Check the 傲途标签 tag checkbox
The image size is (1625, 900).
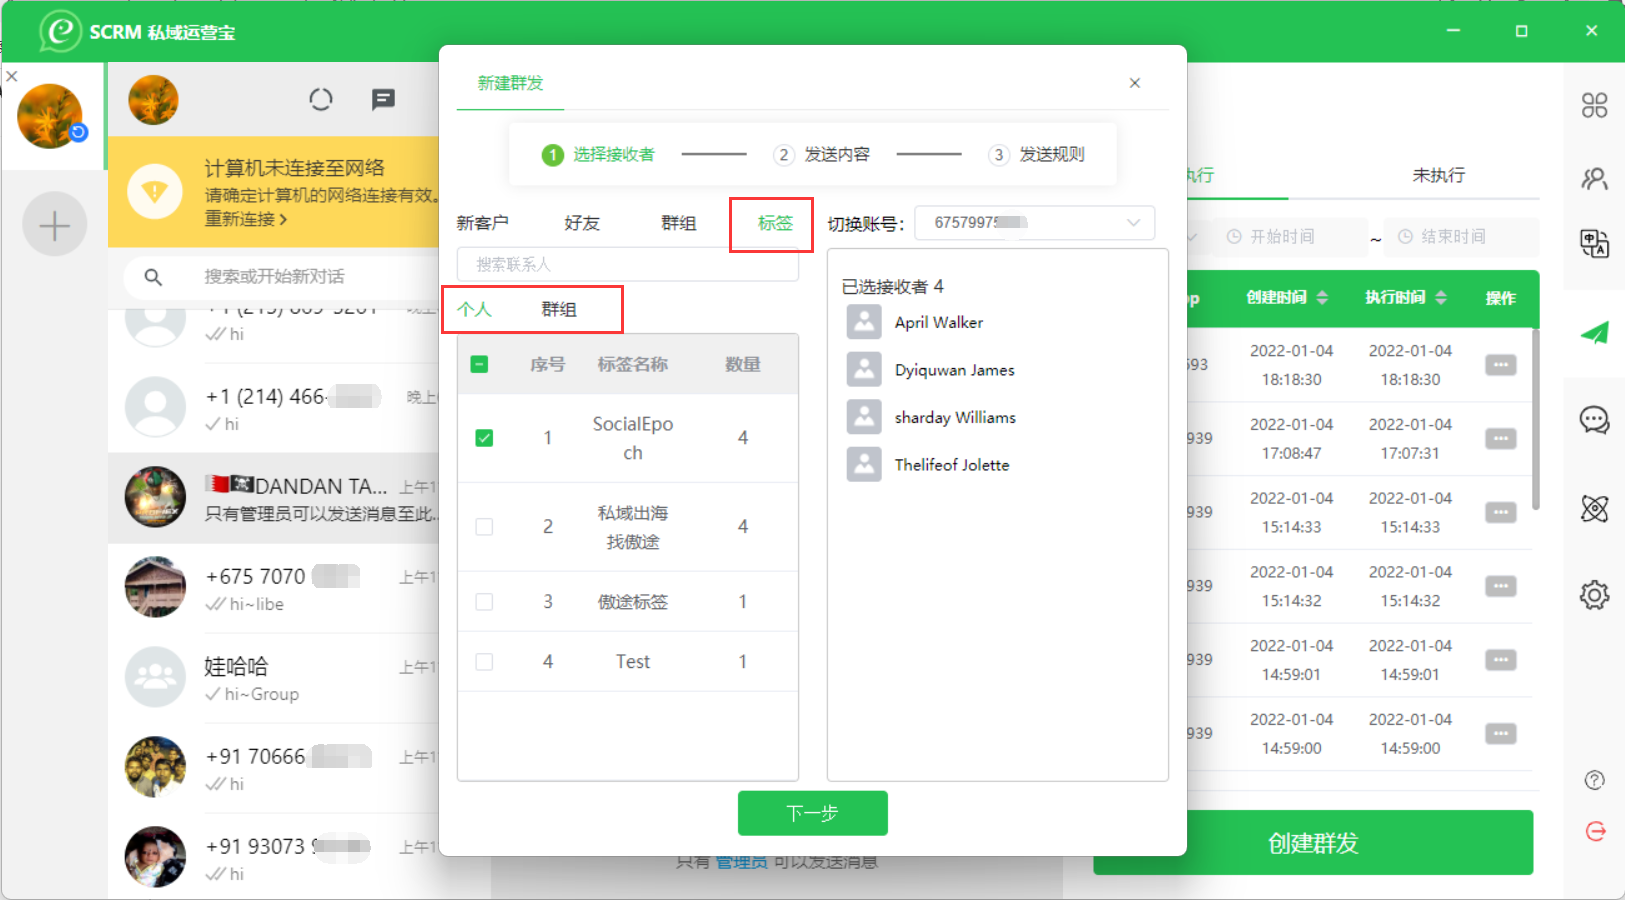[x=484, y=602]
